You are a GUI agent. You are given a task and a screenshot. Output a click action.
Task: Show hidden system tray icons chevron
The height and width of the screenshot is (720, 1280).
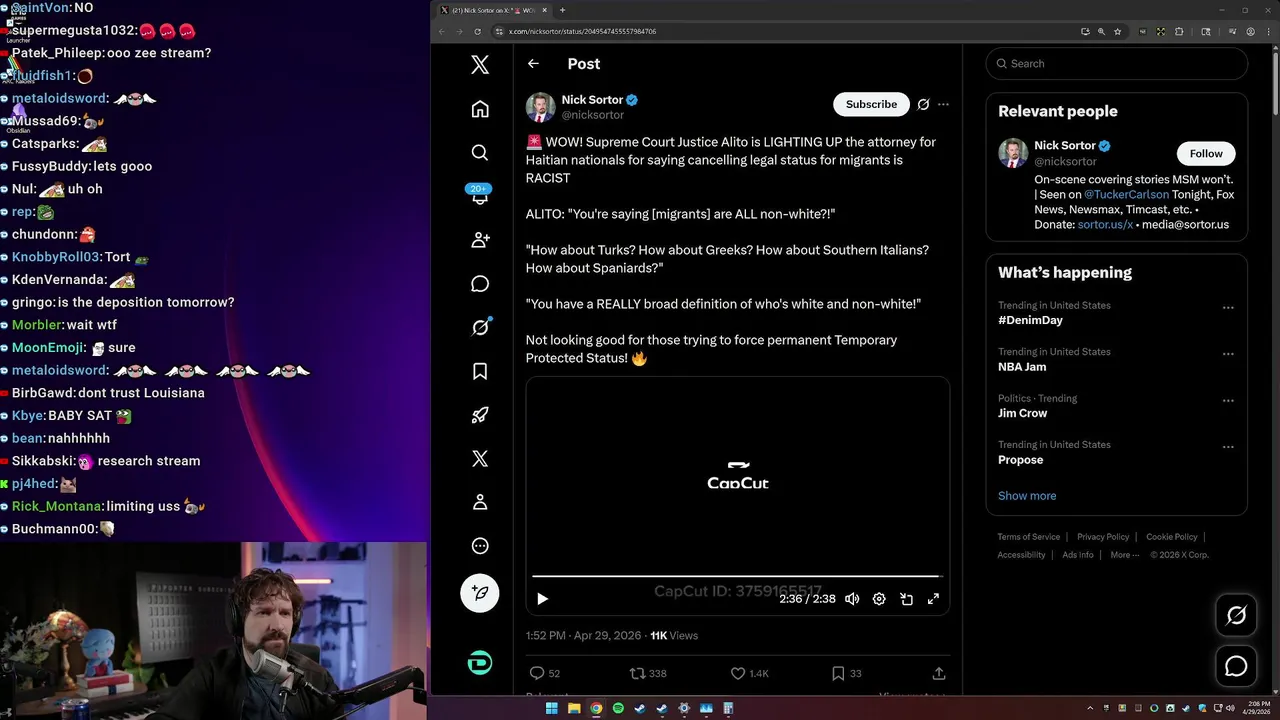tap(1090, 708)
